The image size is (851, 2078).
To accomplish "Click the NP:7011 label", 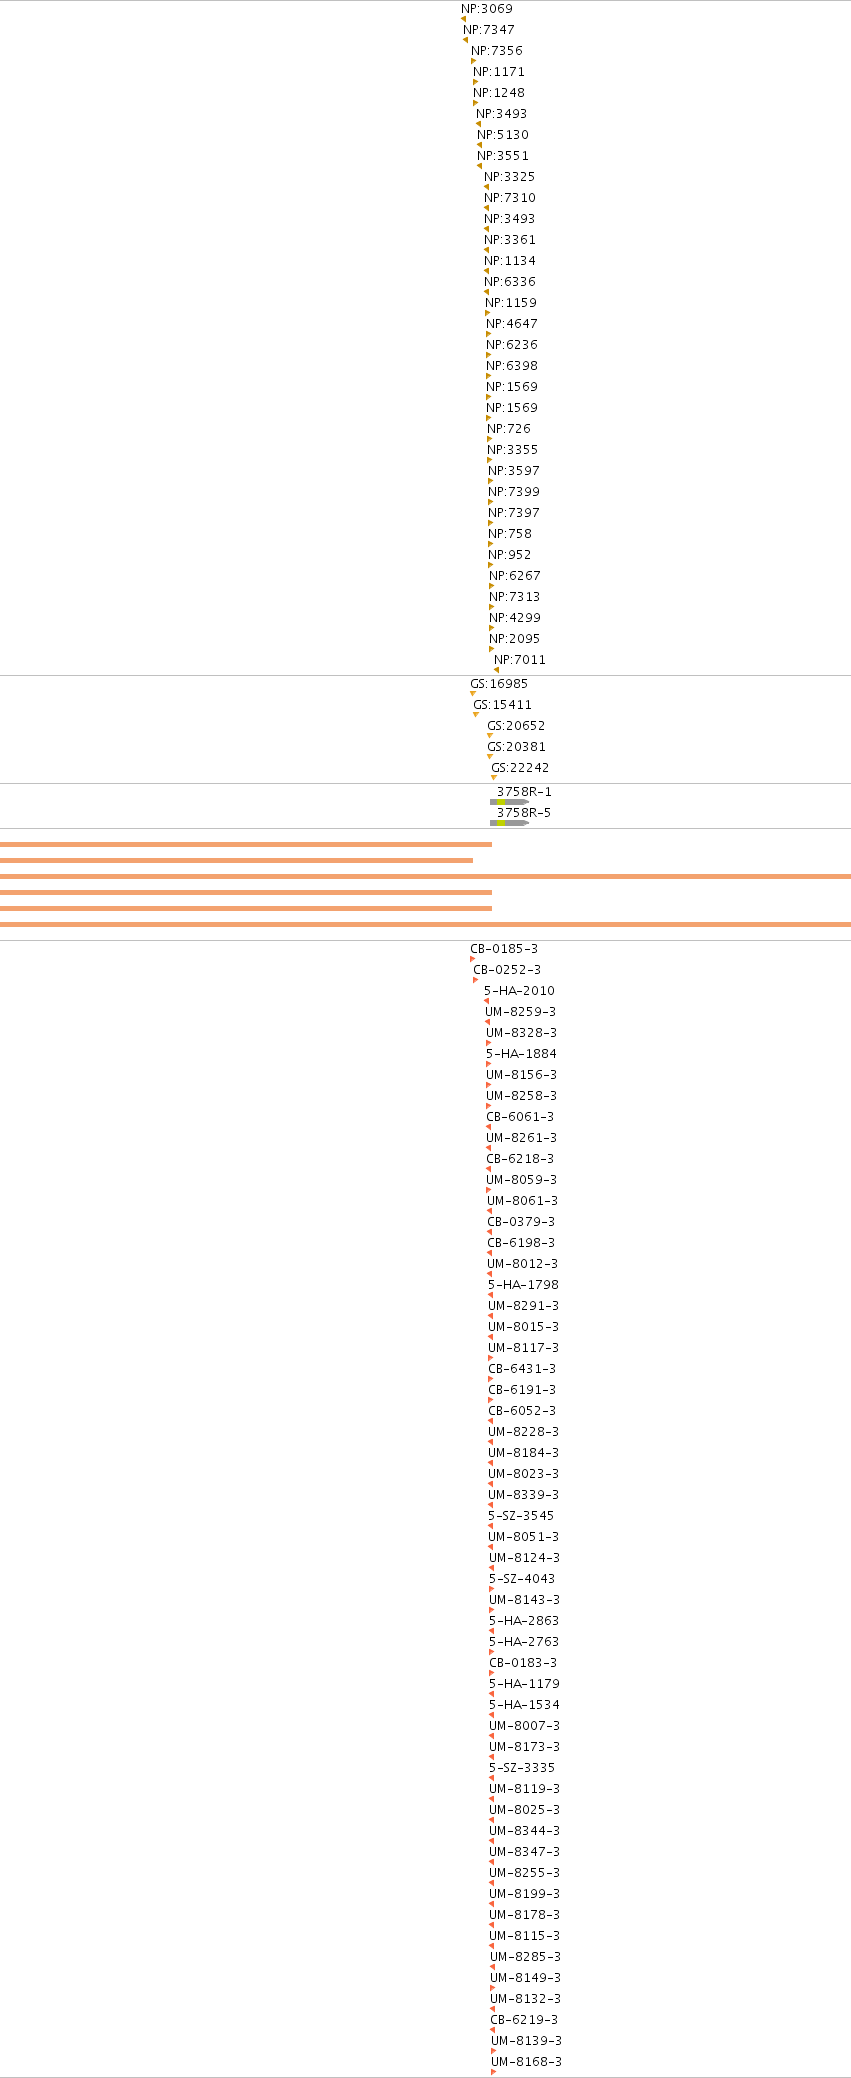I will click(x=520, y=660).
